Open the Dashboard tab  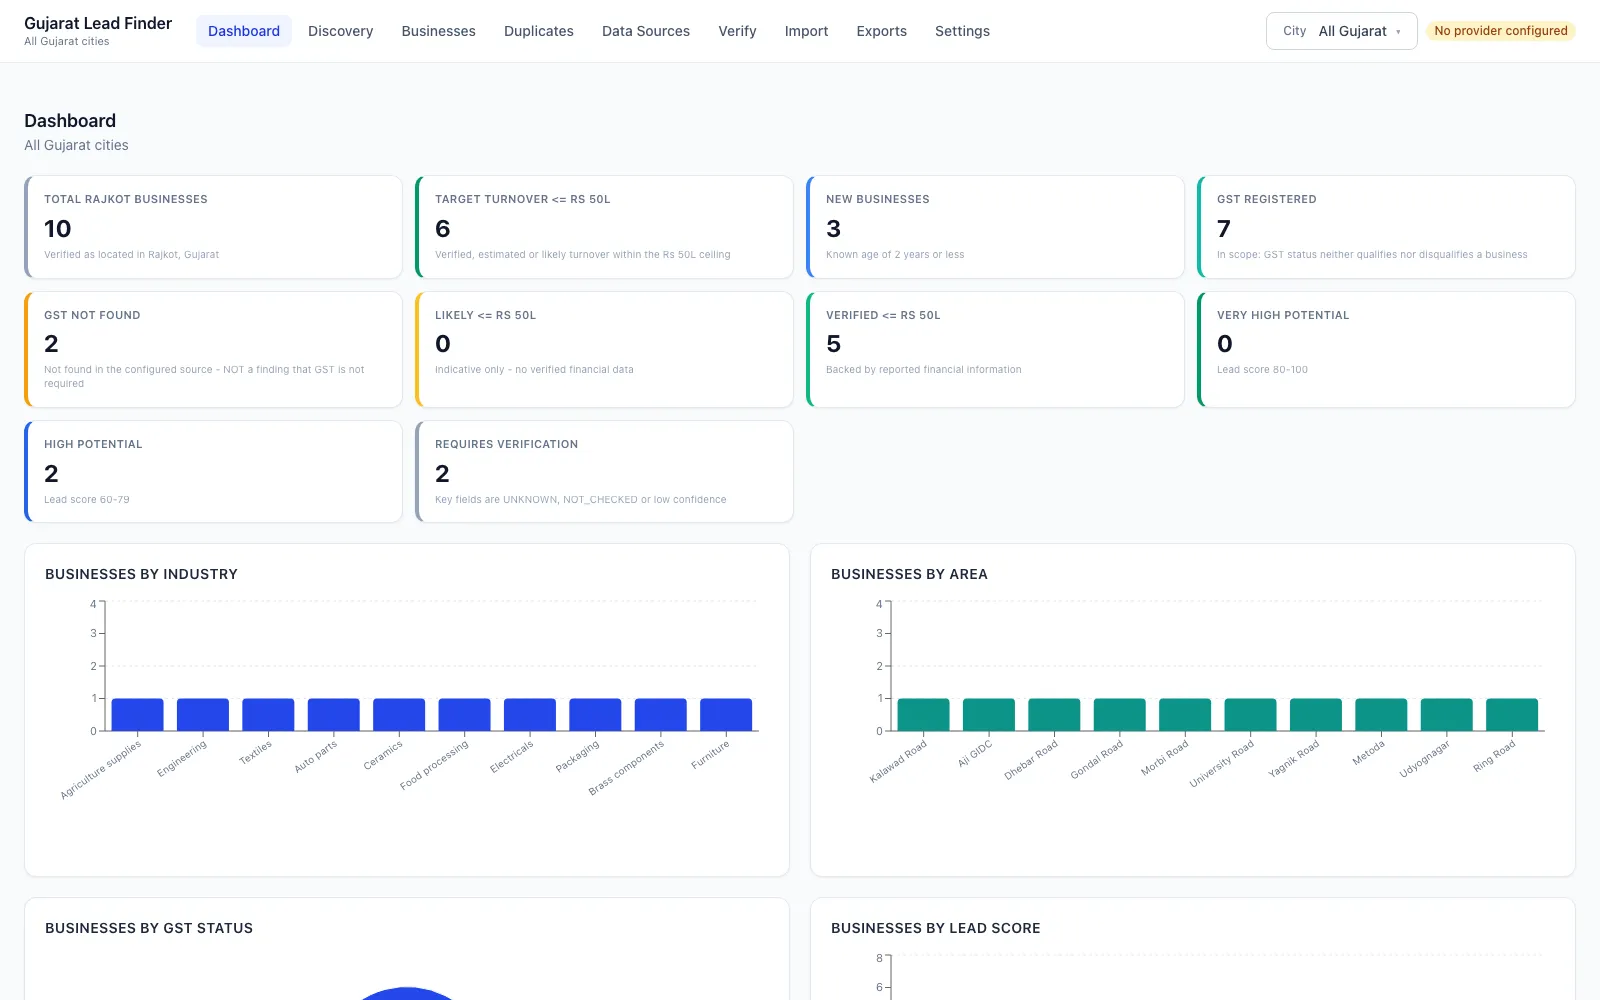tap(244, 31)
